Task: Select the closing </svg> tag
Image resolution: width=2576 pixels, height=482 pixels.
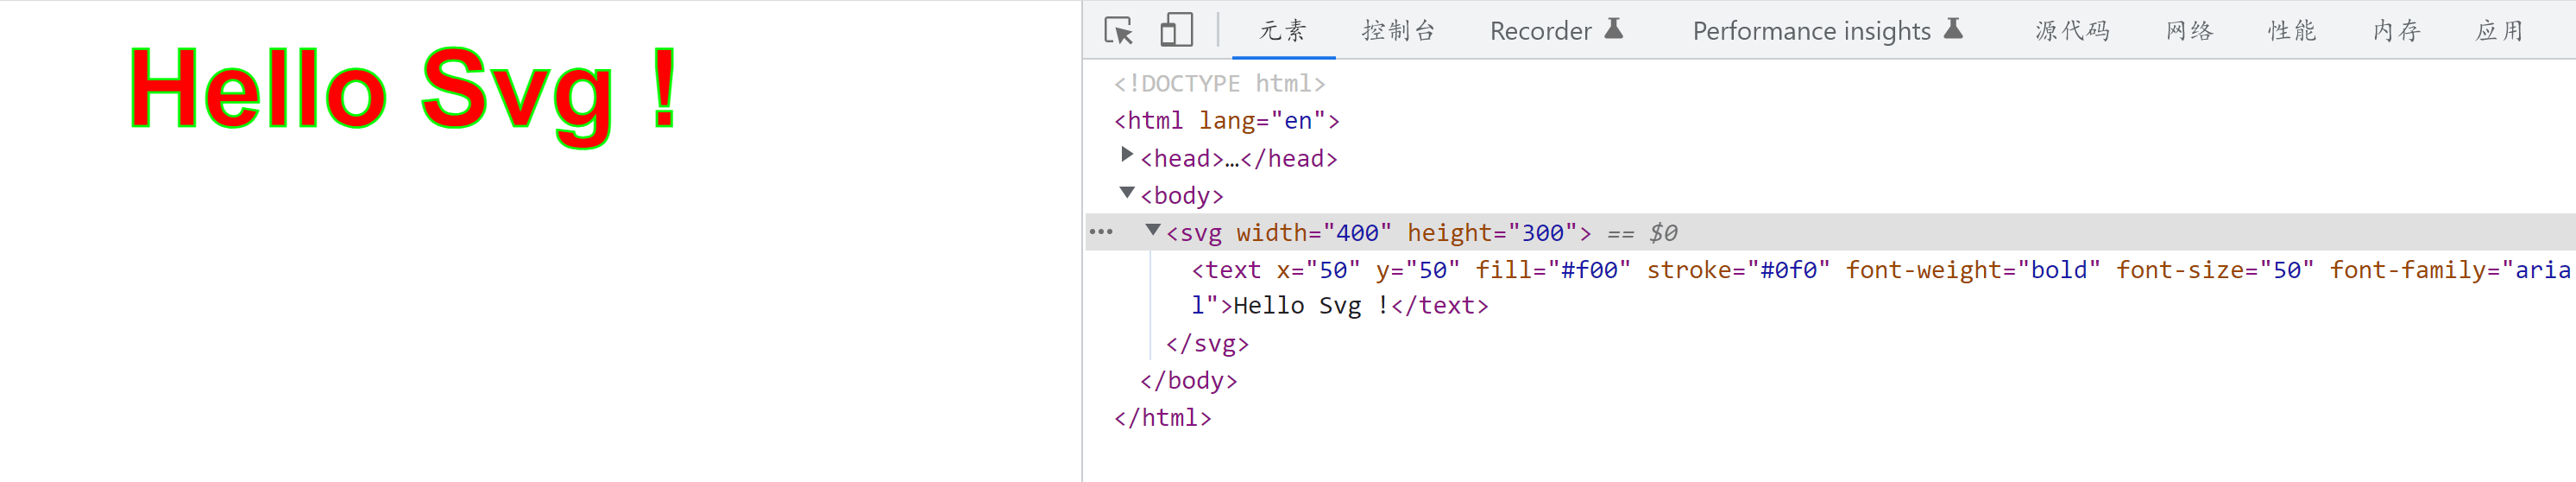Action: point(1207,344)
